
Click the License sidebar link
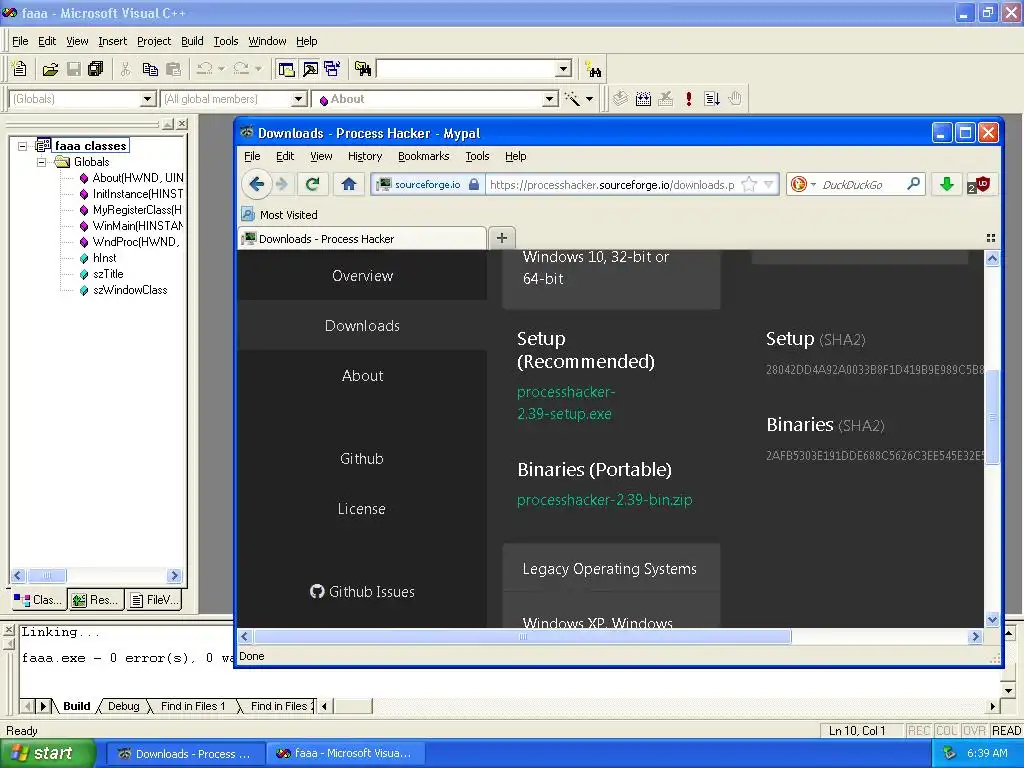coord(362,509)
